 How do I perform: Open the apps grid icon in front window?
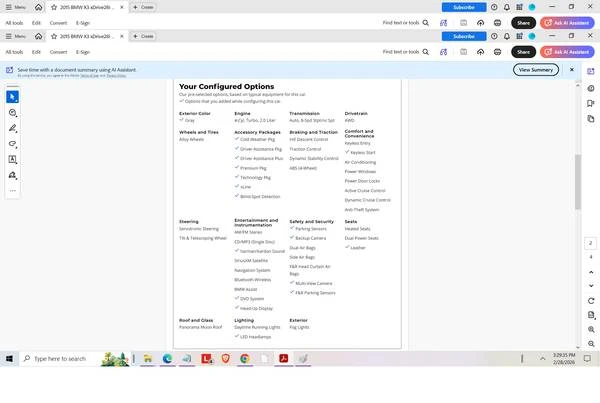coord(519,36)
